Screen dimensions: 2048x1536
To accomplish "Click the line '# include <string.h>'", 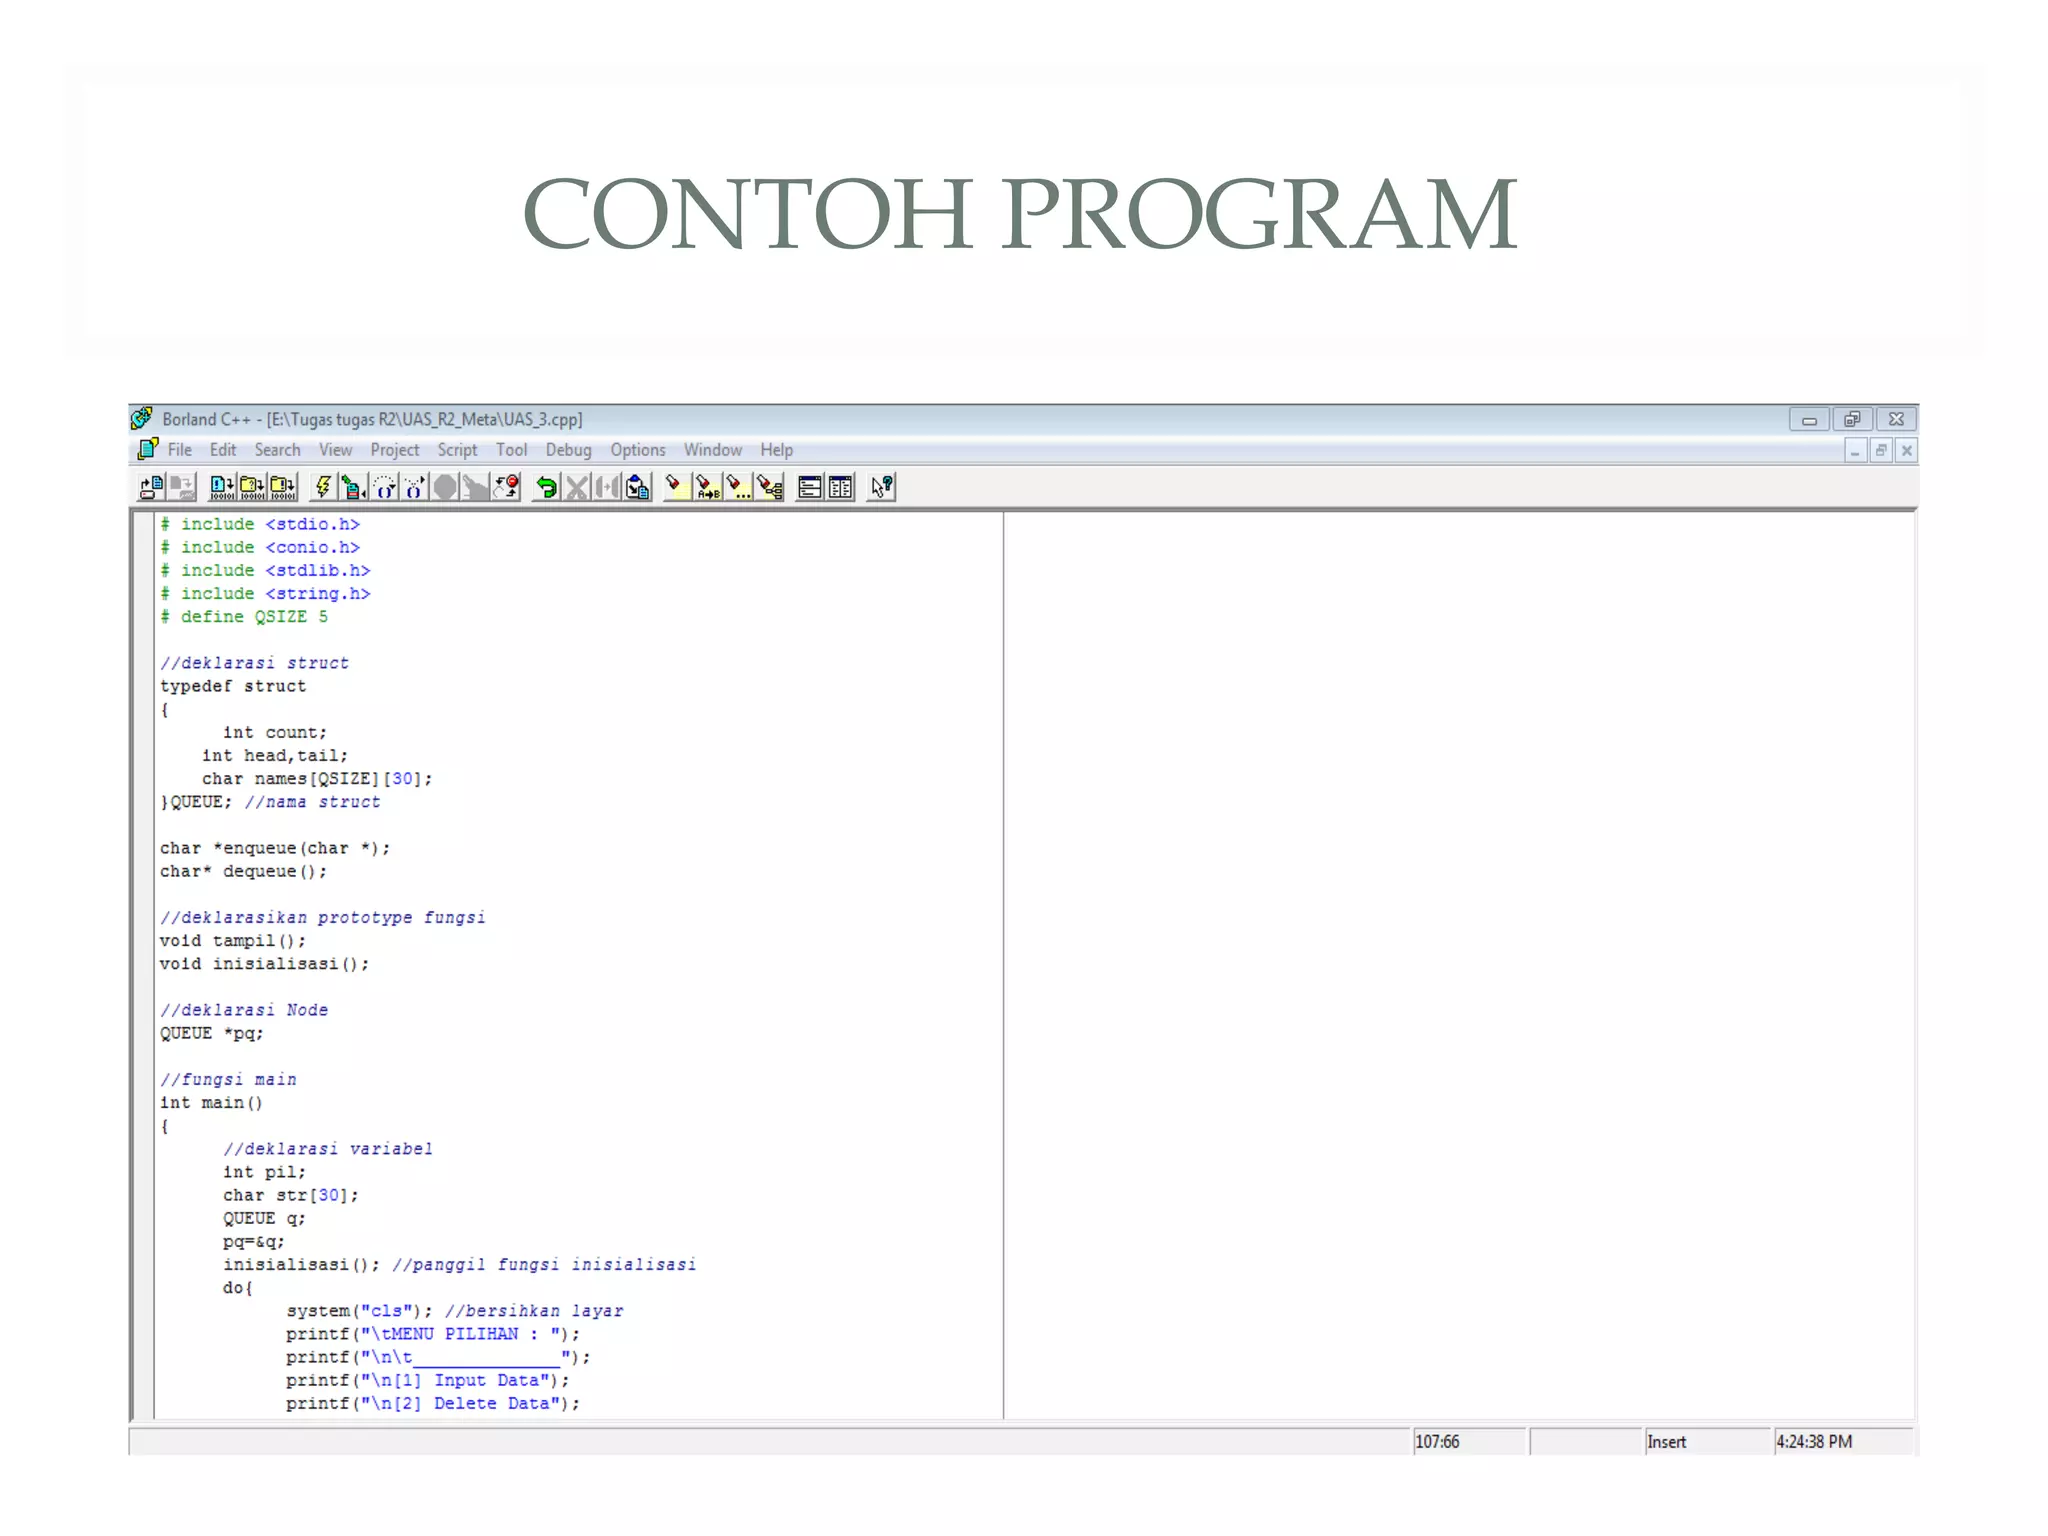I will pos(265,593).
